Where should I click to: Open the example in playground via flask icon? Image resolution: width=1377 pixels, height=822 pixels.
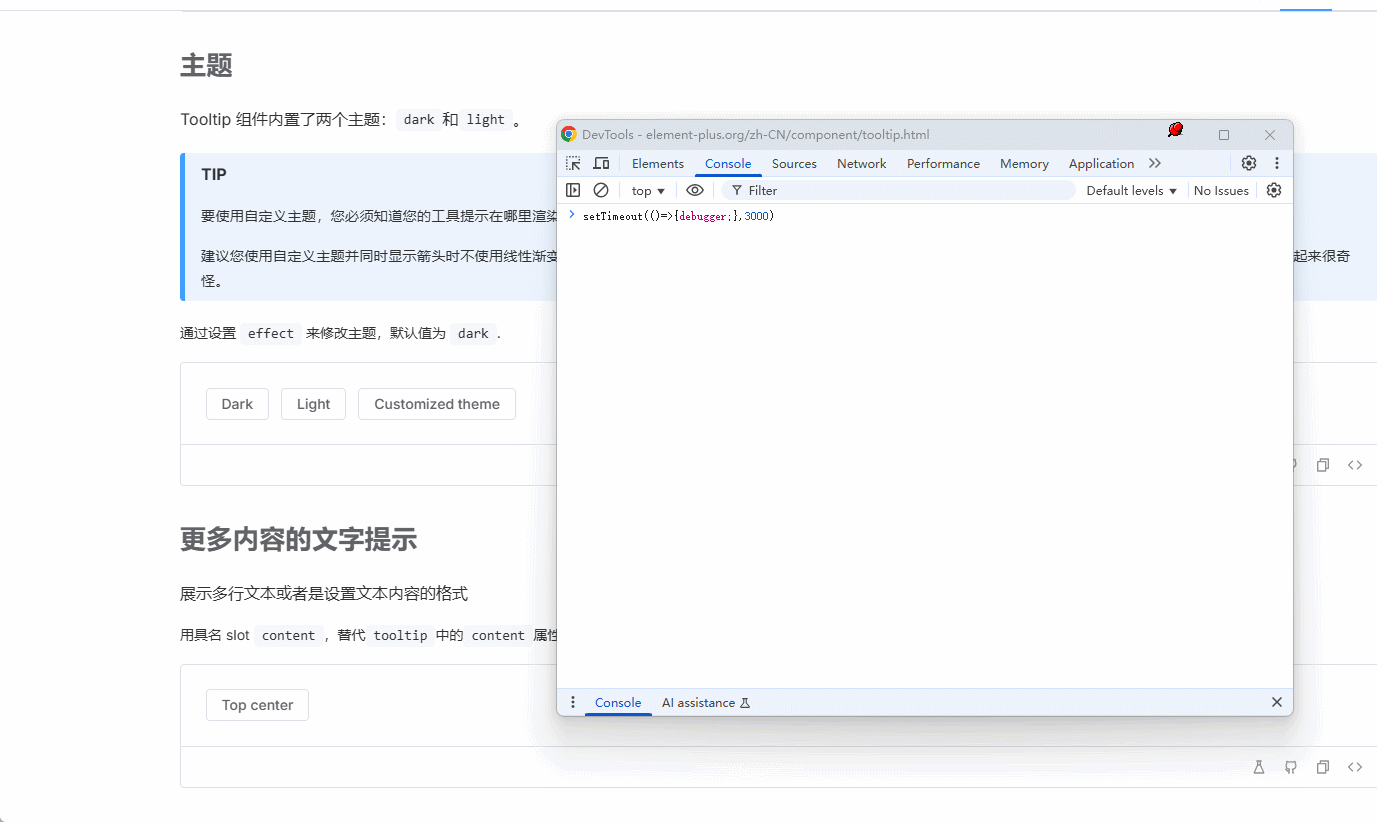coord(1258,767)
